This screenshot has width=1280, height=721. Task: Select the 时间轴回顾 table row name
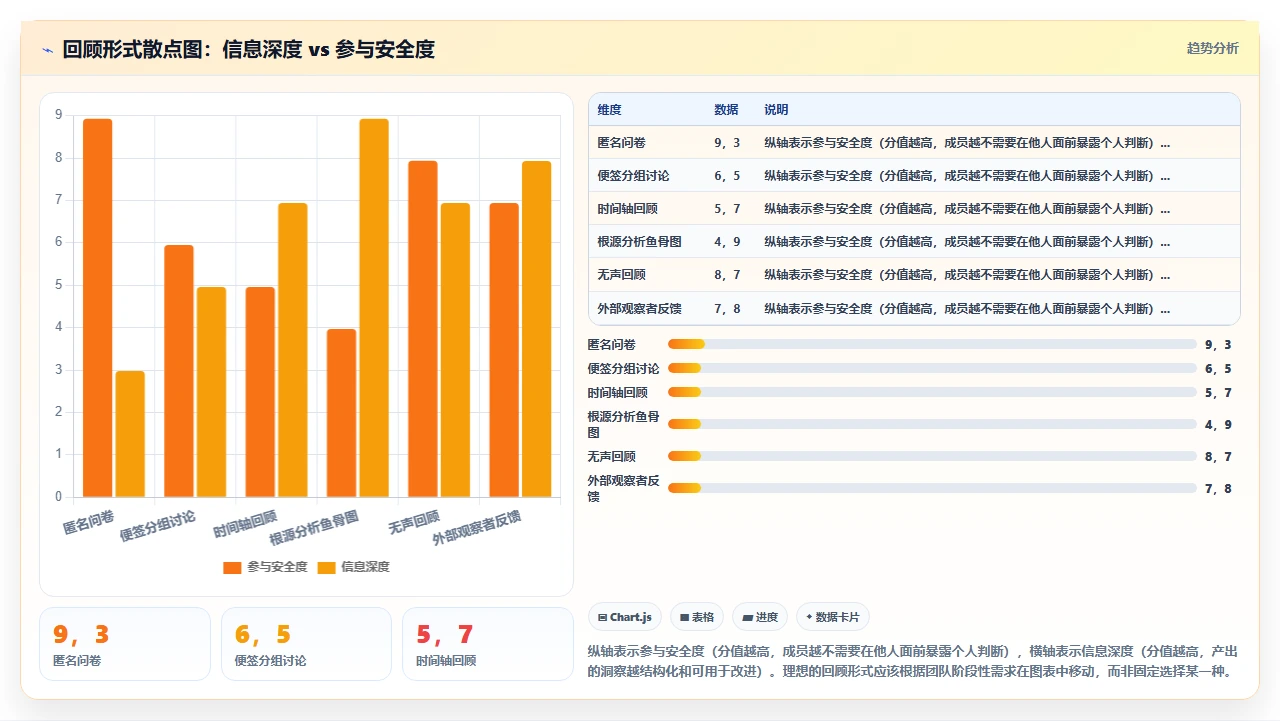pyautogui.click(x=628, y=209)
